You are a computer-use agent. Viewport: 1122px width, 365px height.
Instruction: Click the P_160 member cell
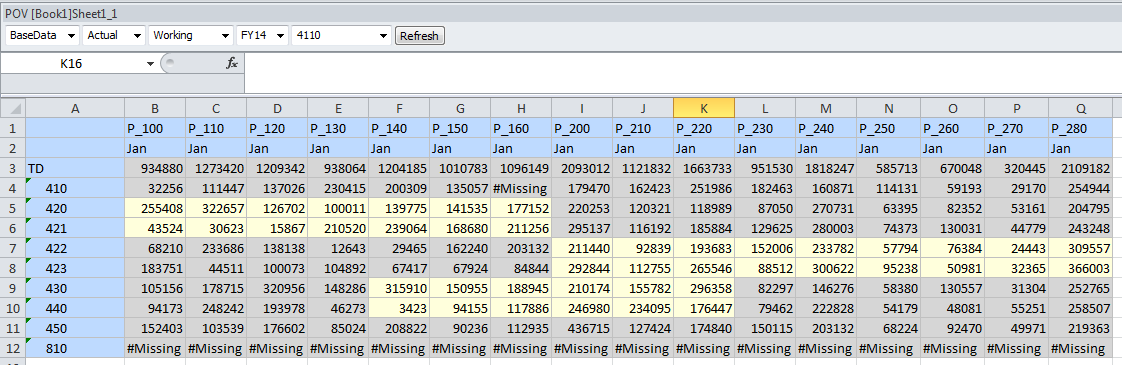521,129
